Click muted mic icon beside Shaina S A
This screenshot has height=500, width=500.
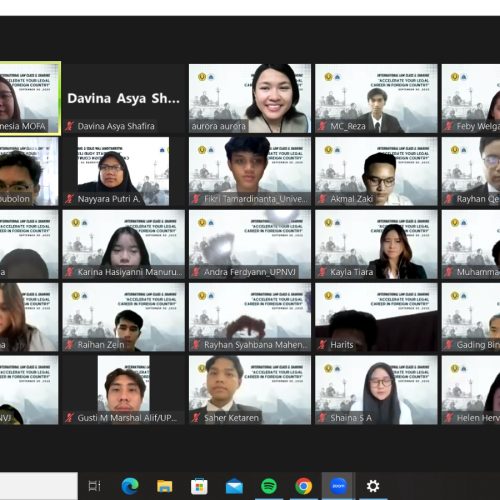point(322,418)
